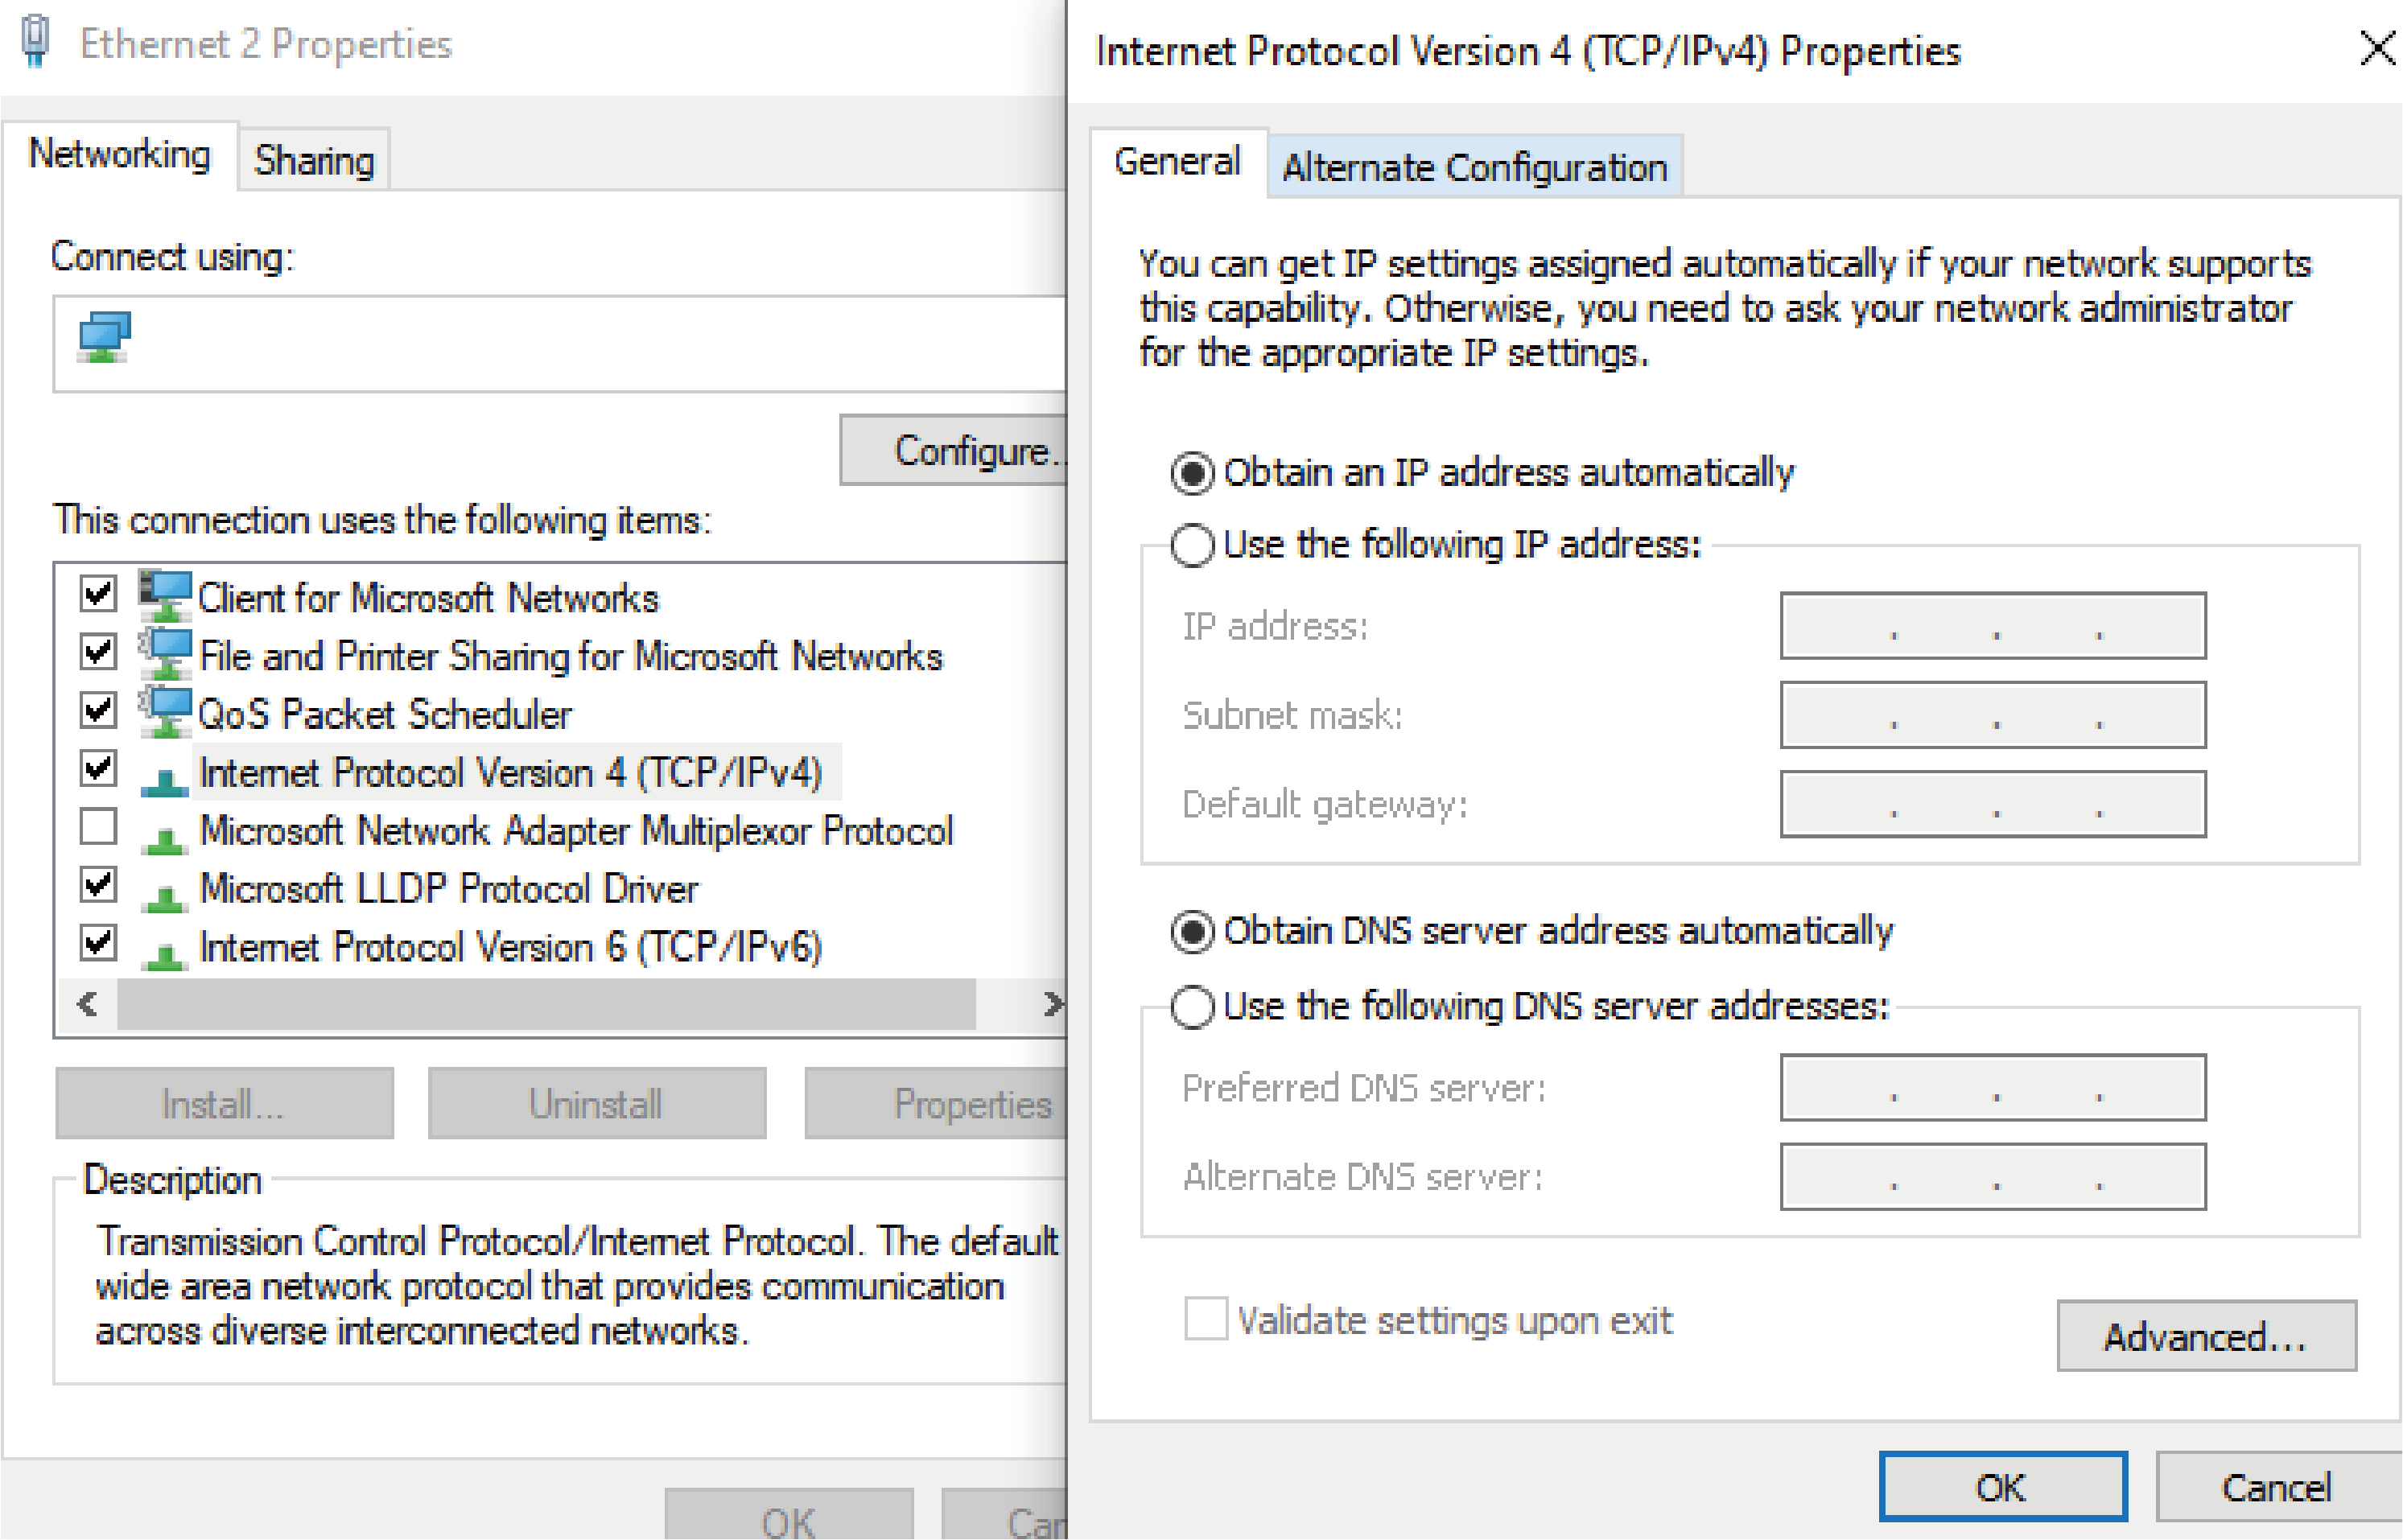Open the Advanced settings dialog
Screen dimensions: 2403x1540
[x=2205, y=1336]
